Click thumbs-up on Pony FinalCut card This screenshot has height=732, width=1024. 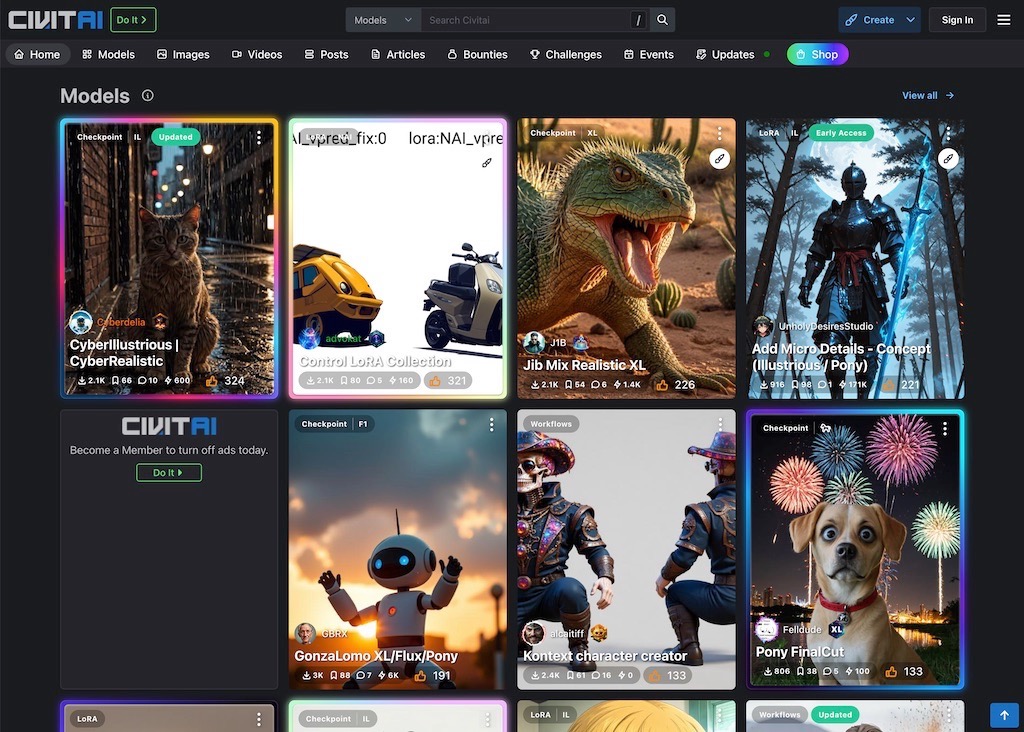pyautogui.click(x=885, y=671)
